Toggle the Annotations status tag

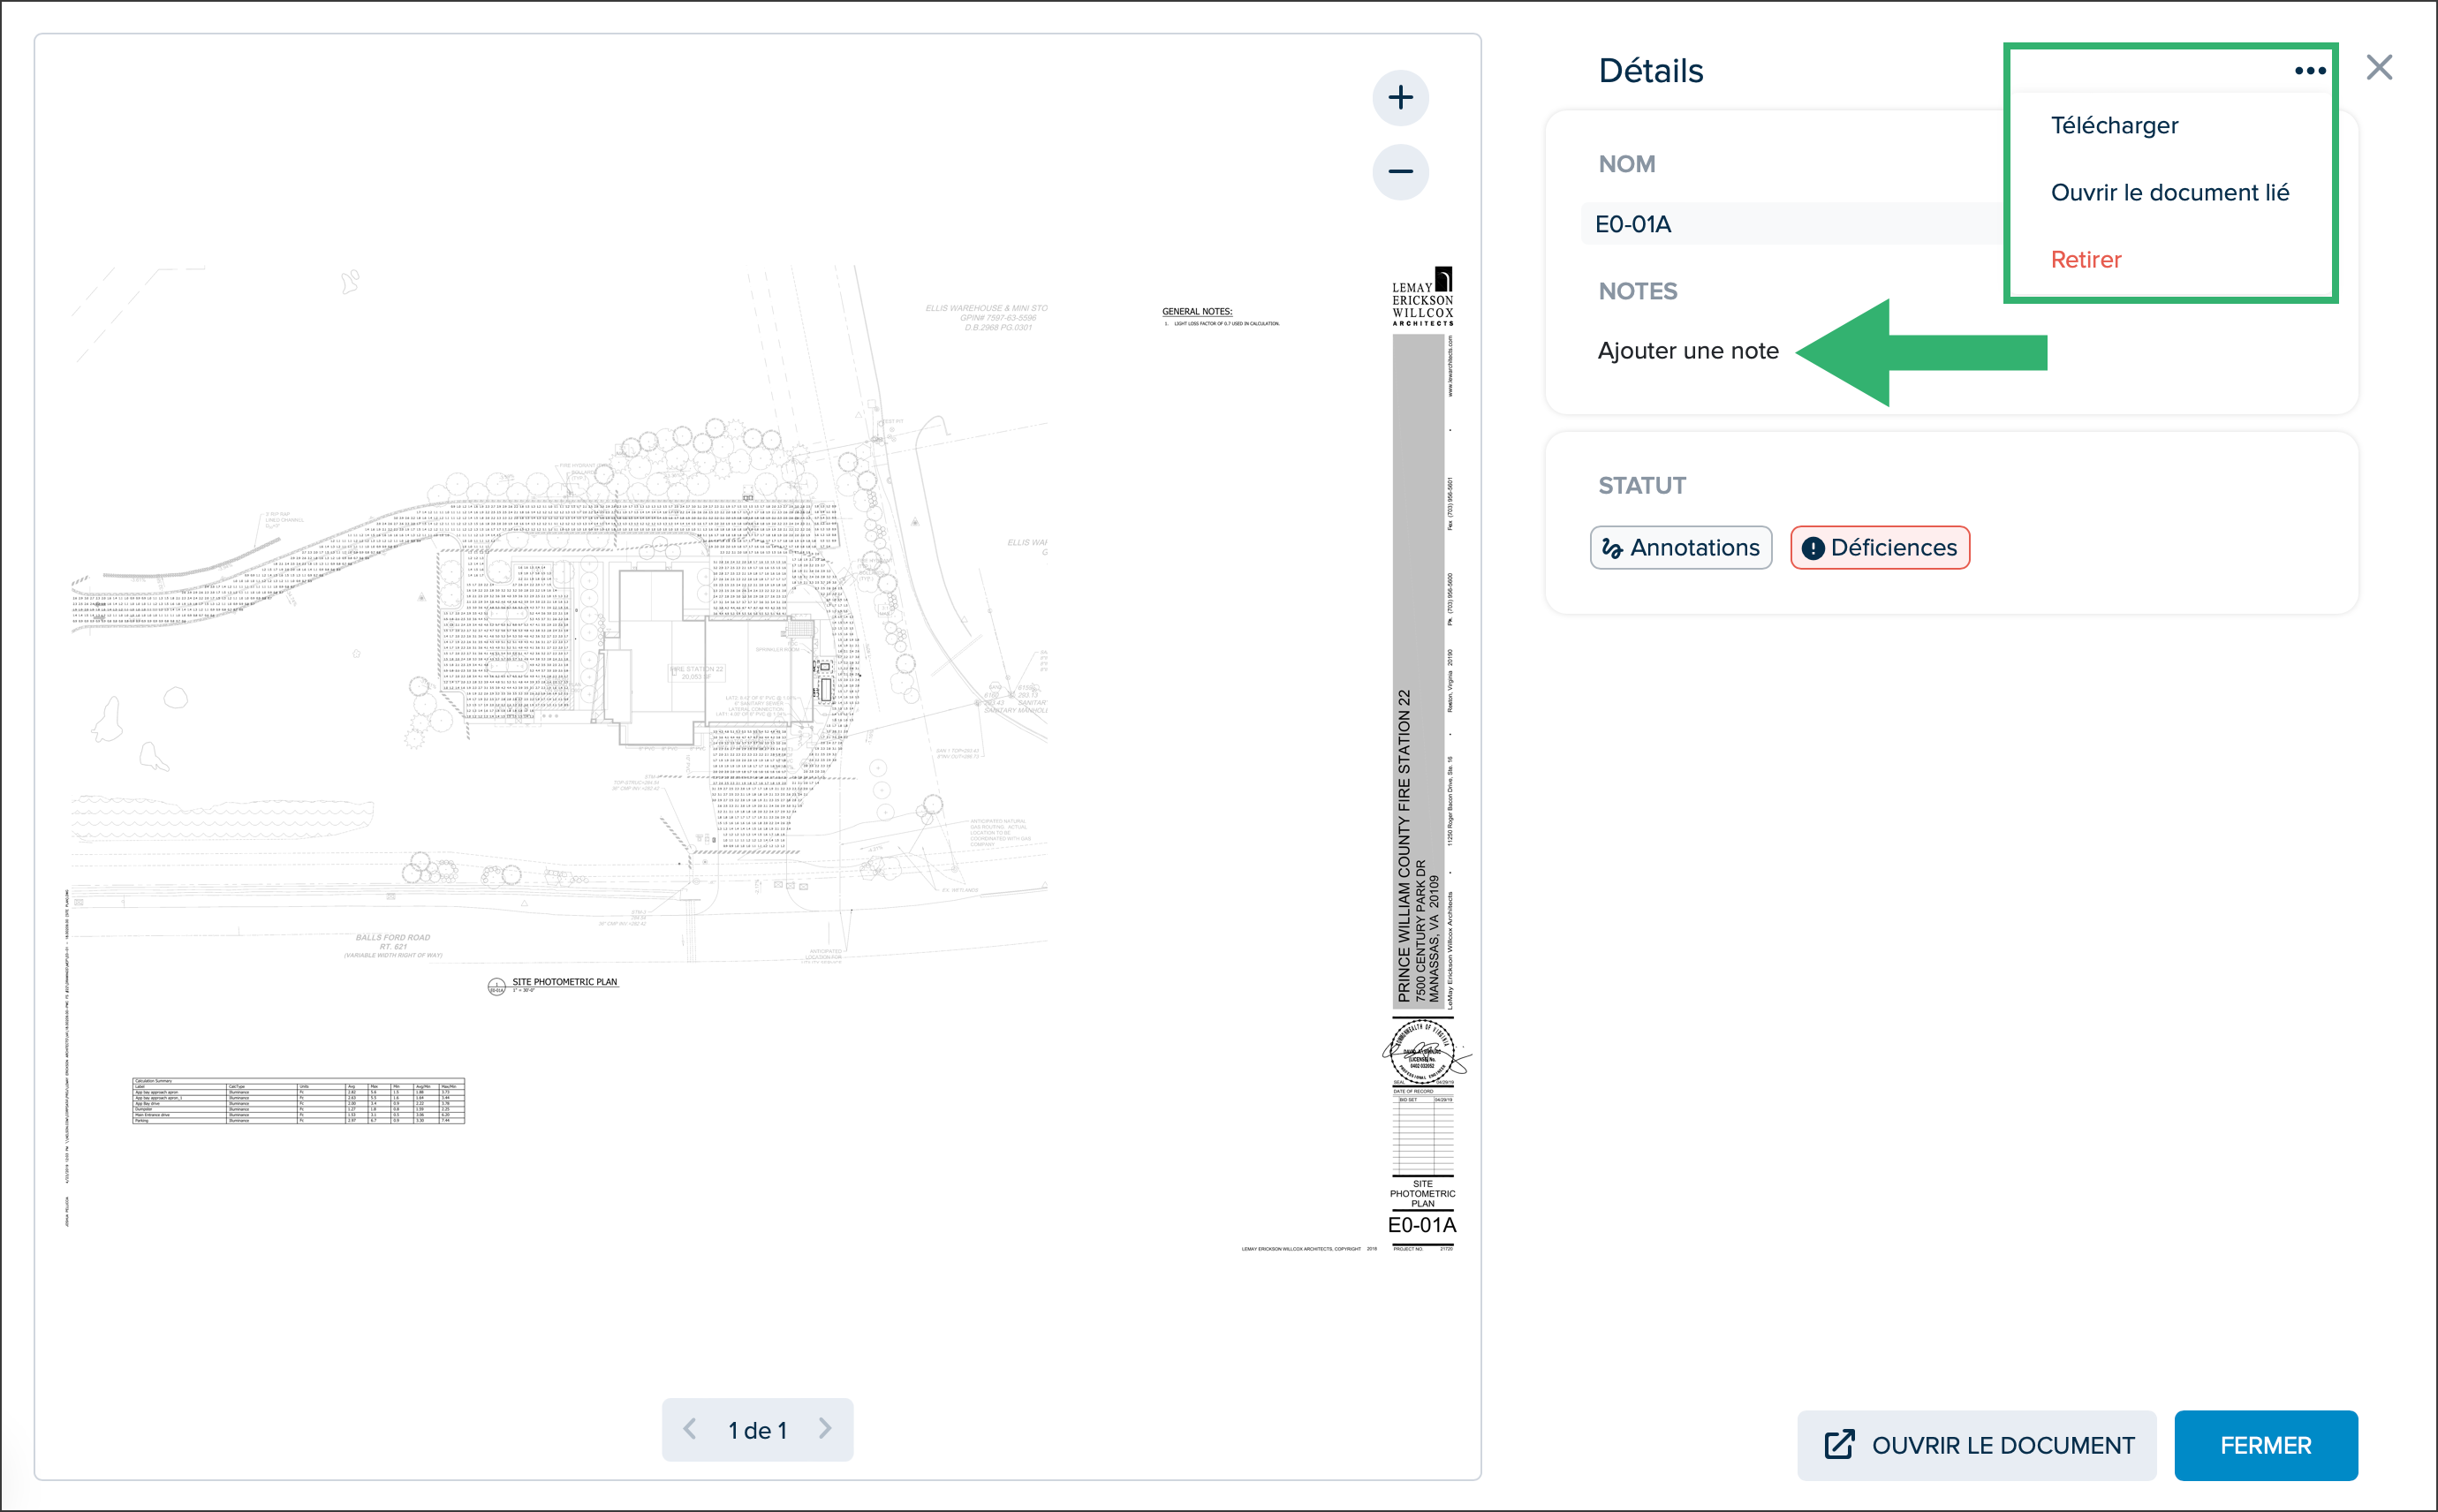pyautogui.click(x=1680, y=548)
